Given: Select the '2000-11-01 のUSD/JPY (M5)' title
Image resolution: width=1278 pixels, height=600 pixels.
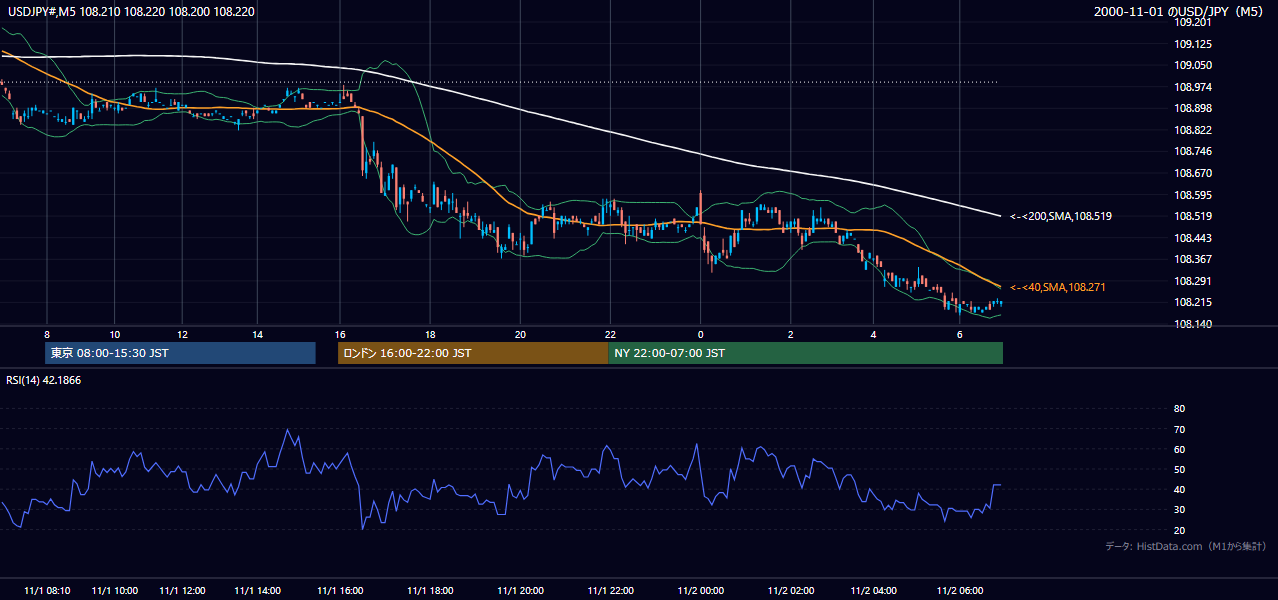Looking at the screenshot, I should (x=1180, y=11).
